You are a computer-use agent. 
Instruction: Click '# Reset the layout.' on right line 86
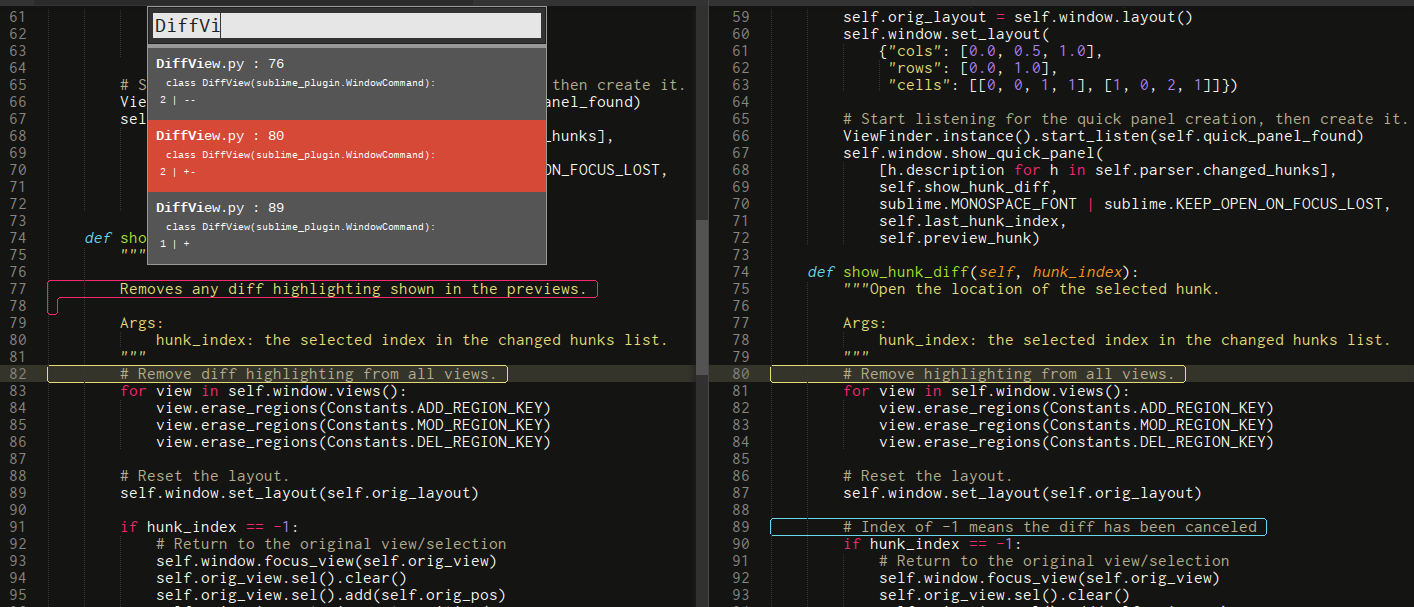pyautogui.click(x=928, y=476)
